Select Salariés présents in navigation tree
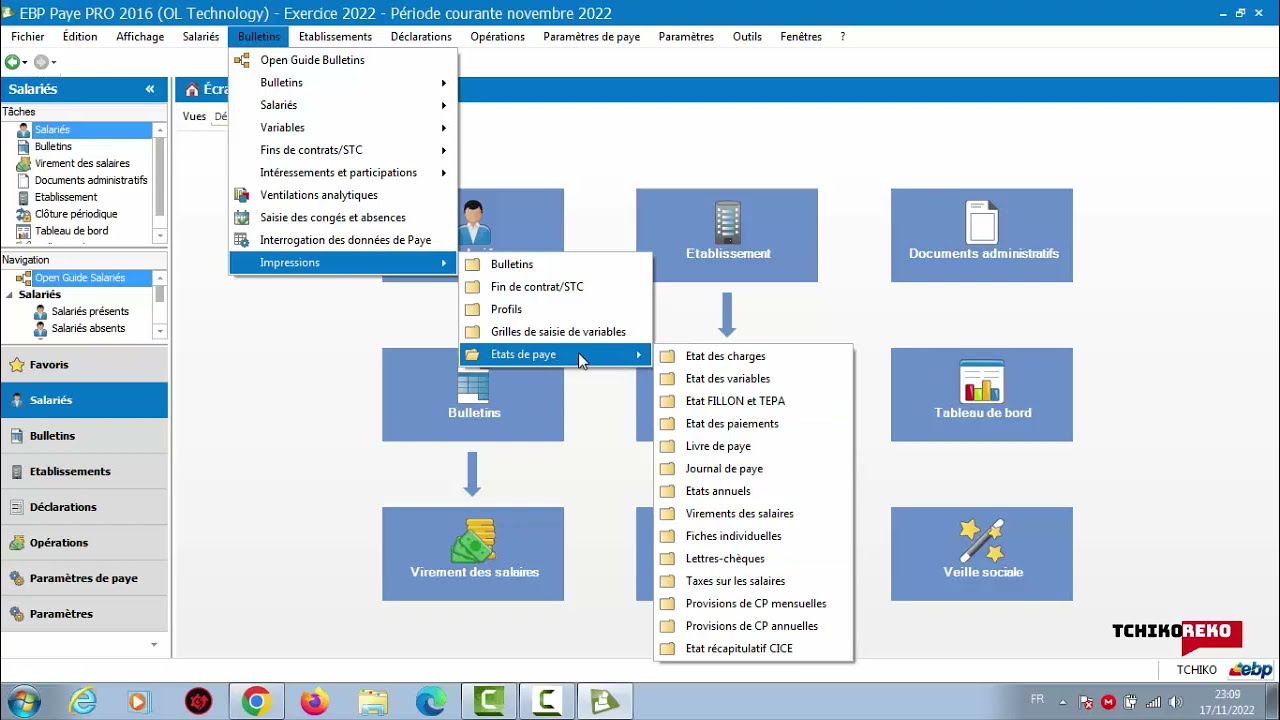Screen dimensions: 1280x720 (90, 312)
